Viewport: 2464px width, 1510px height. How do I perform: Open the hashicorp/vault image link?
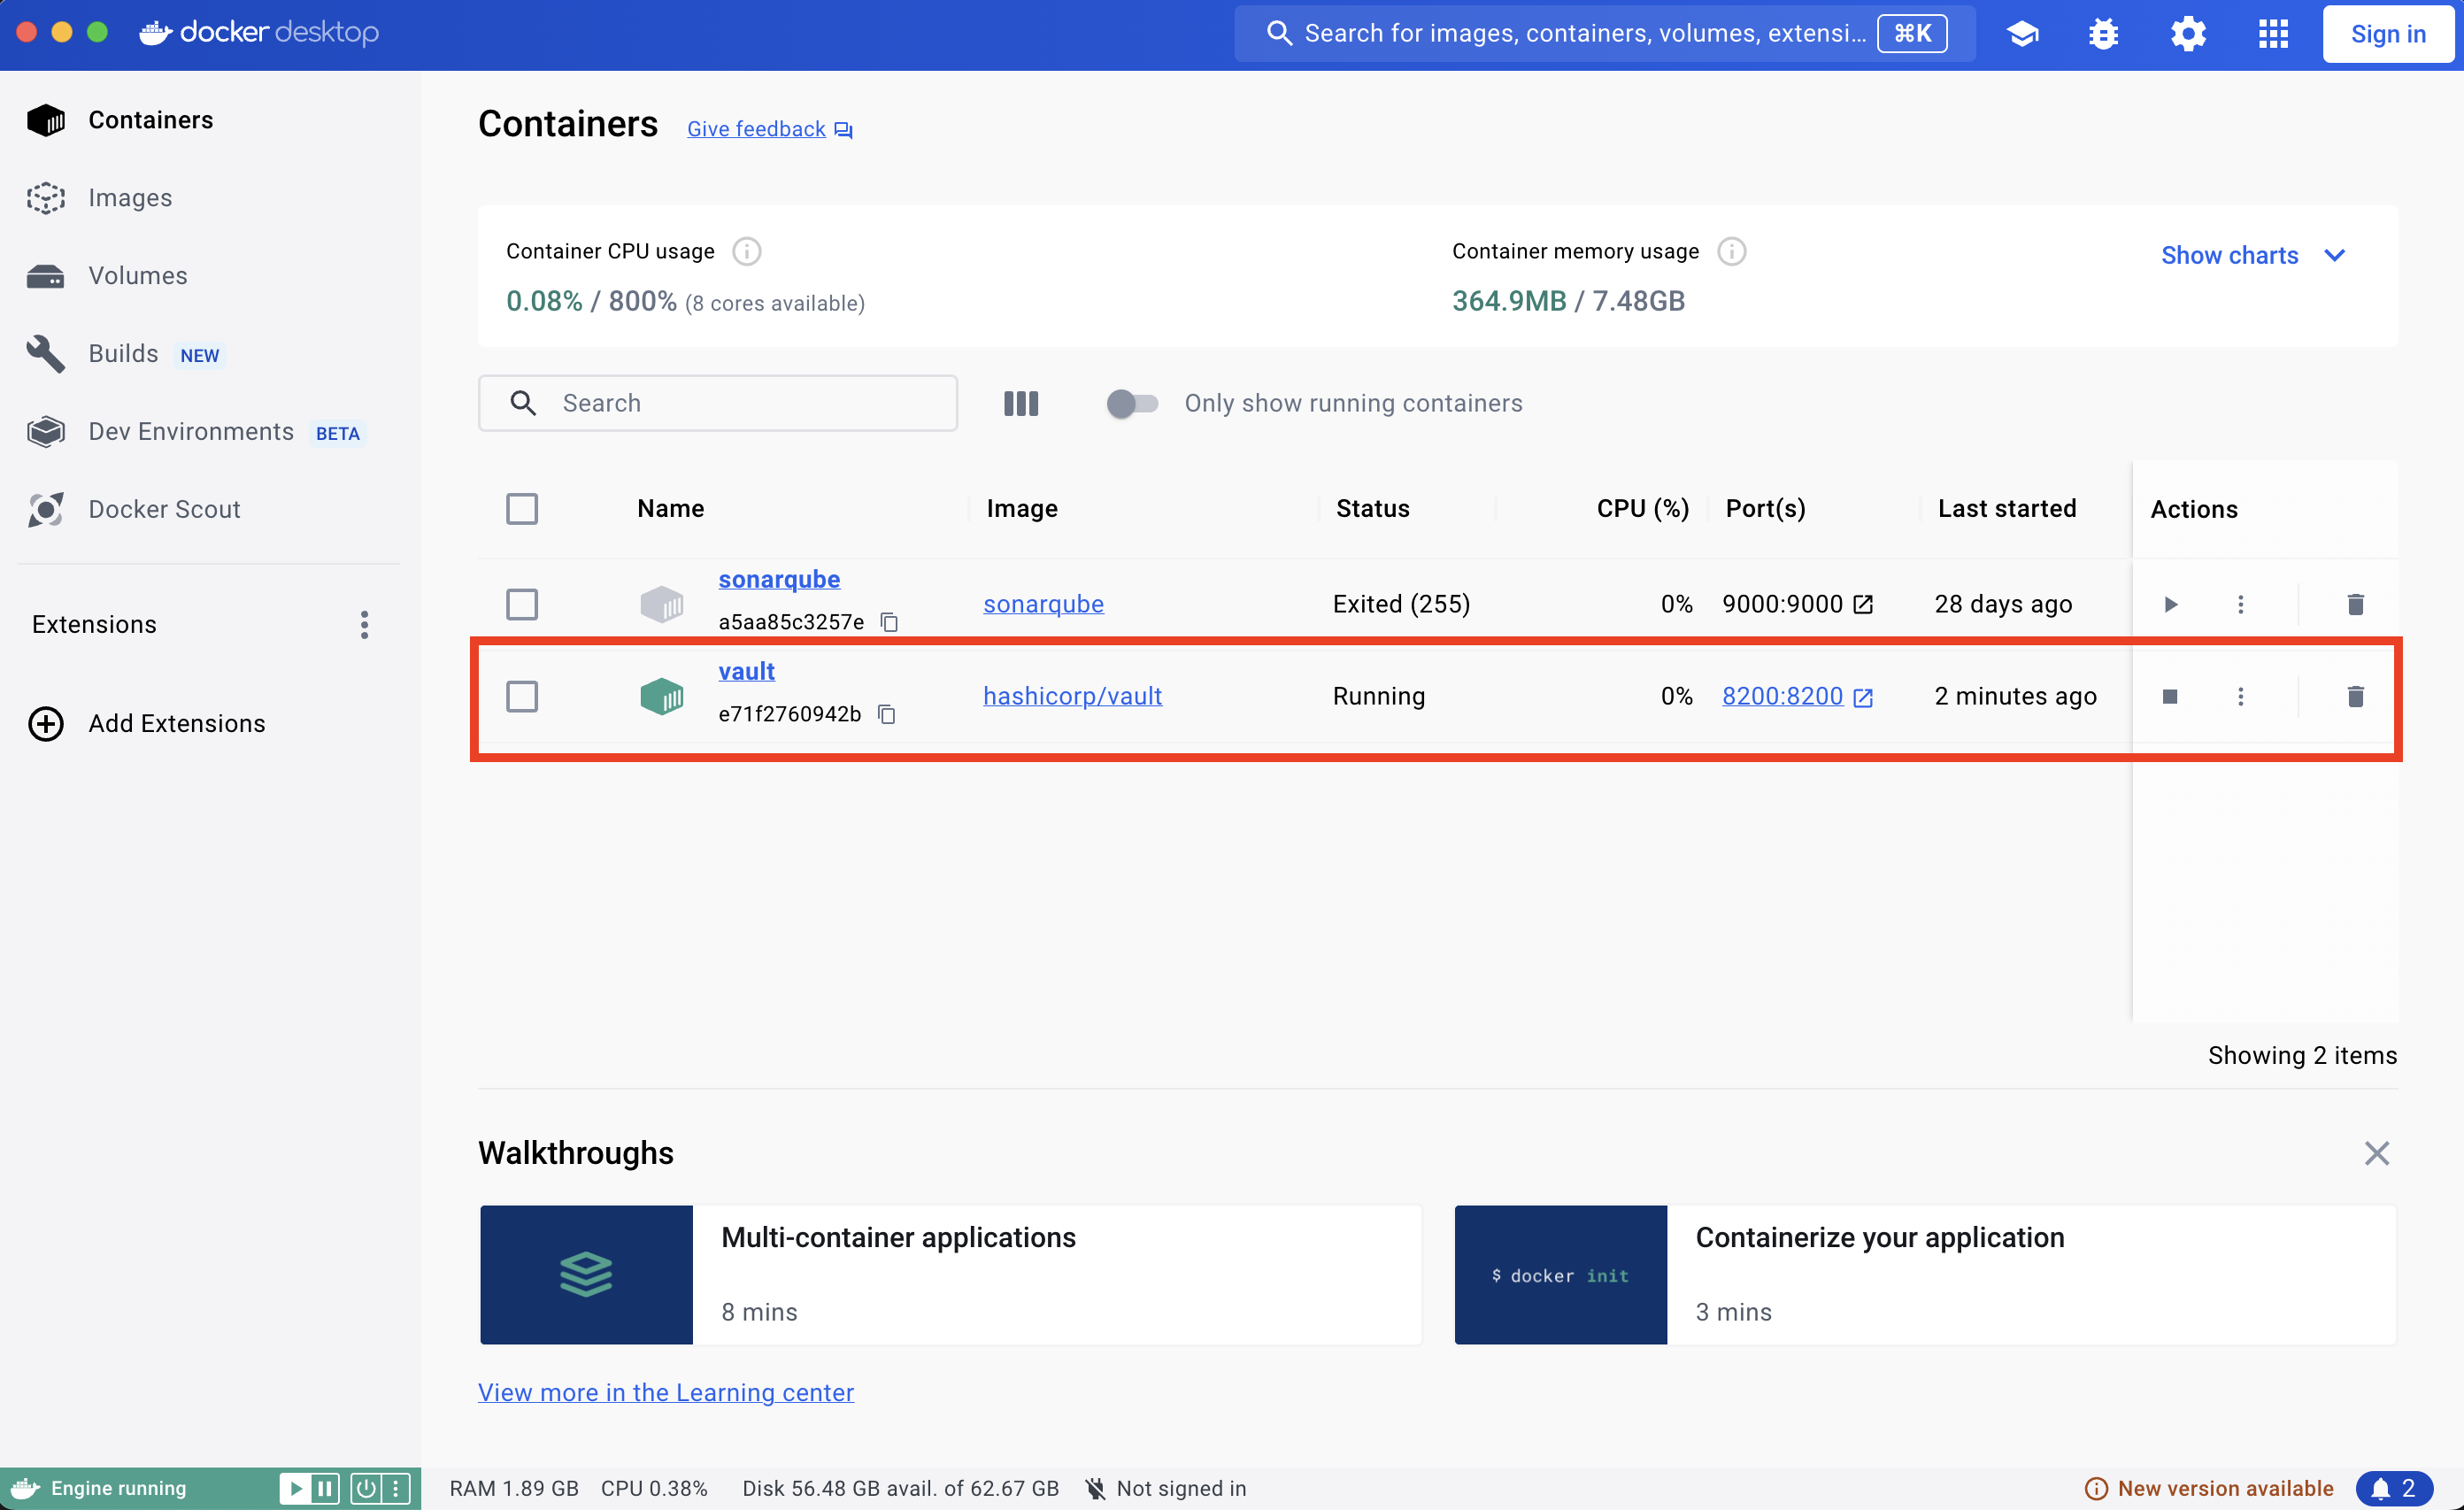pyautogui.click(x=1072, y=696)
